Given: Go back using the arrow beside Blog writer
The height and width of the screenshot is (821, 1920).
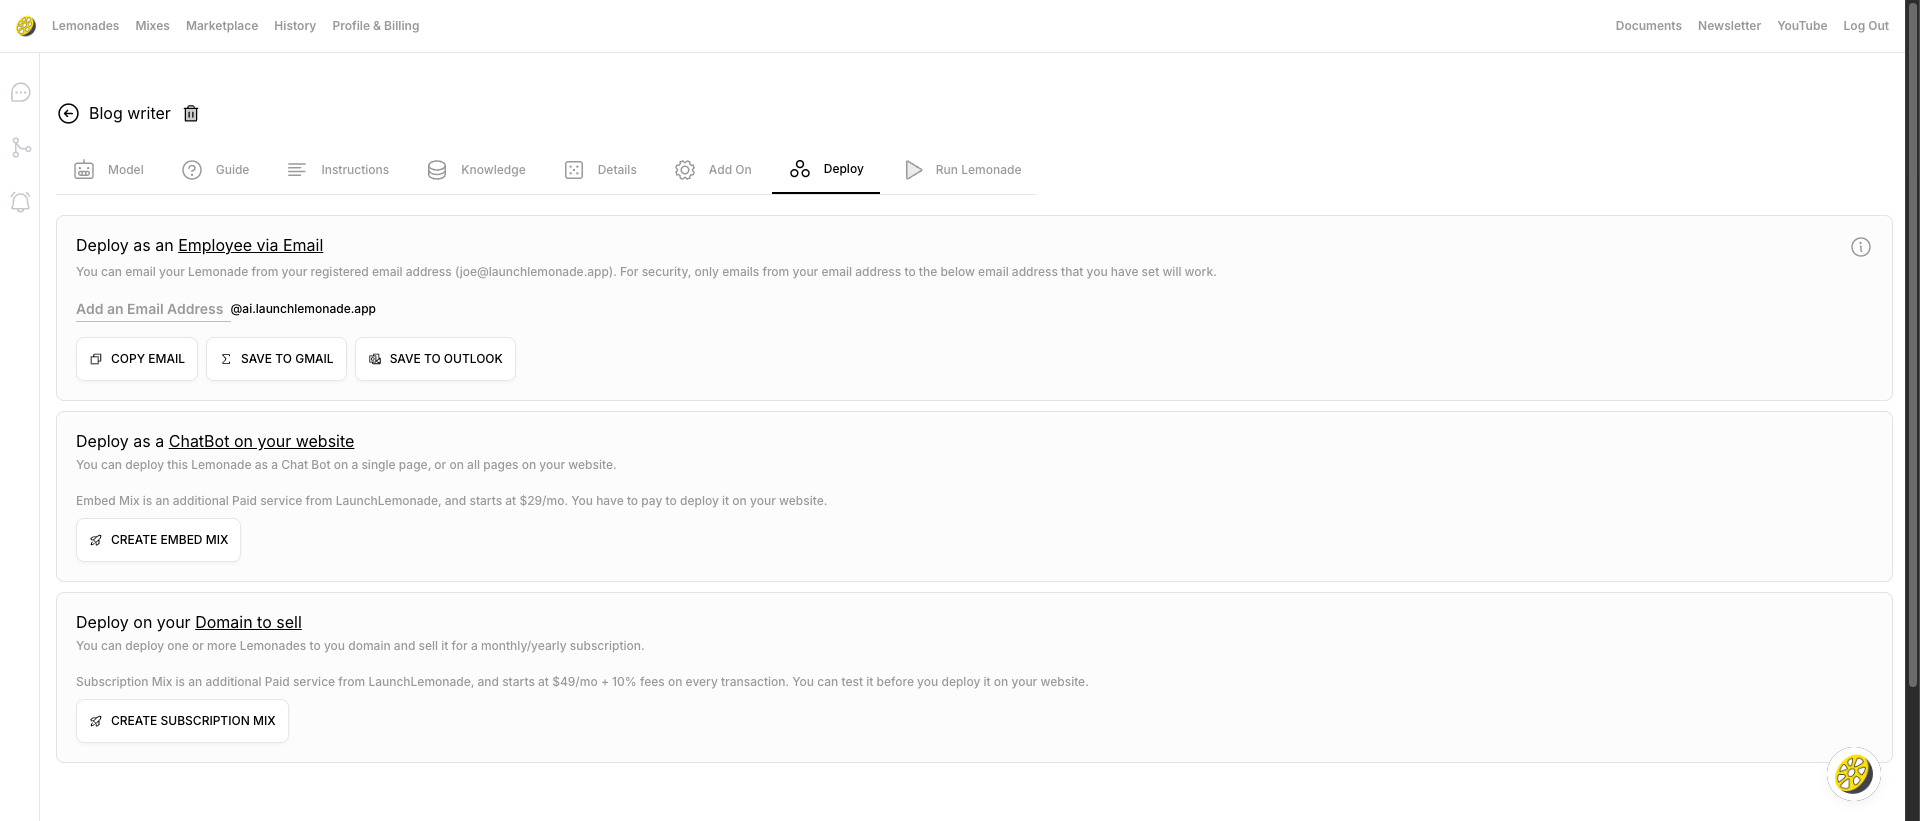Looking at the screenshot, I should (x=68, y=114).
